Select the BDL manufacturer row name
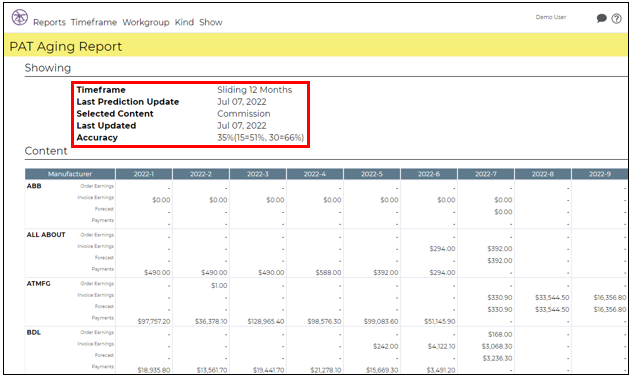The image size is (632, 377). pyautogui.click(x=34, y=332)
